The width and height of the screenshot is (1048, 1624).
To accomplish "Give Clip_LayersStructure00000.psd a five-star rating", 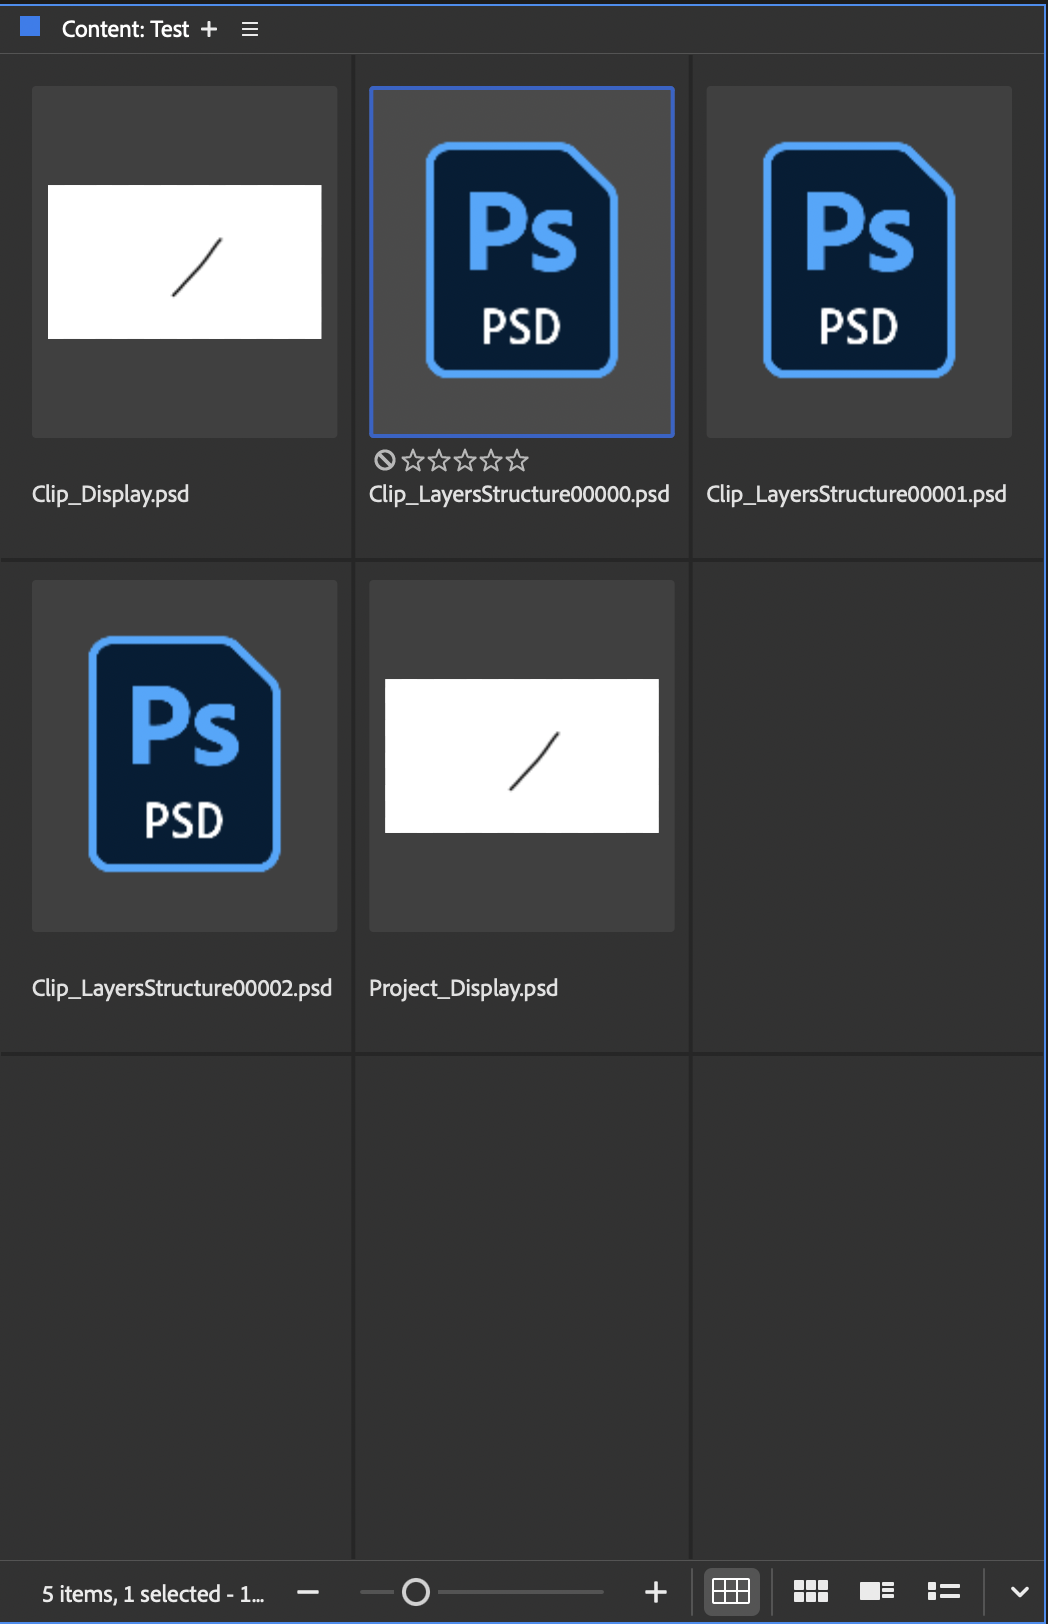I will point(517,460).
